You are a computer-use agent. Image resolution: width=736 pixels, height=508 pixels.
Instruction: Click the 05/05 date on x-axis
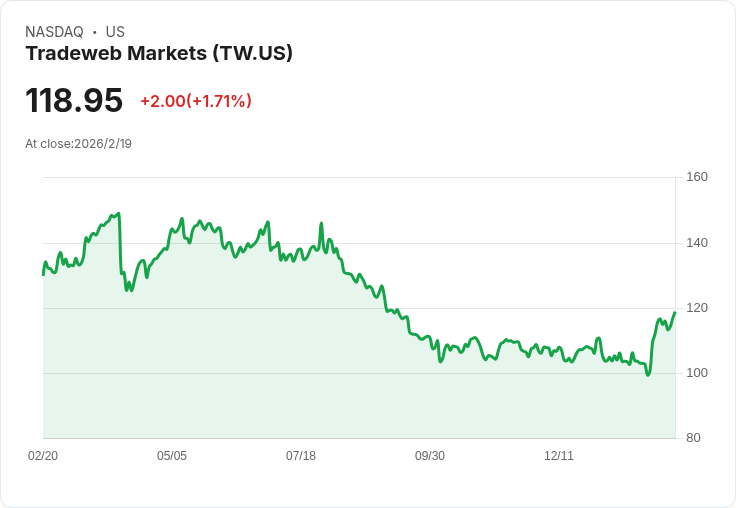tap(172, 456)
